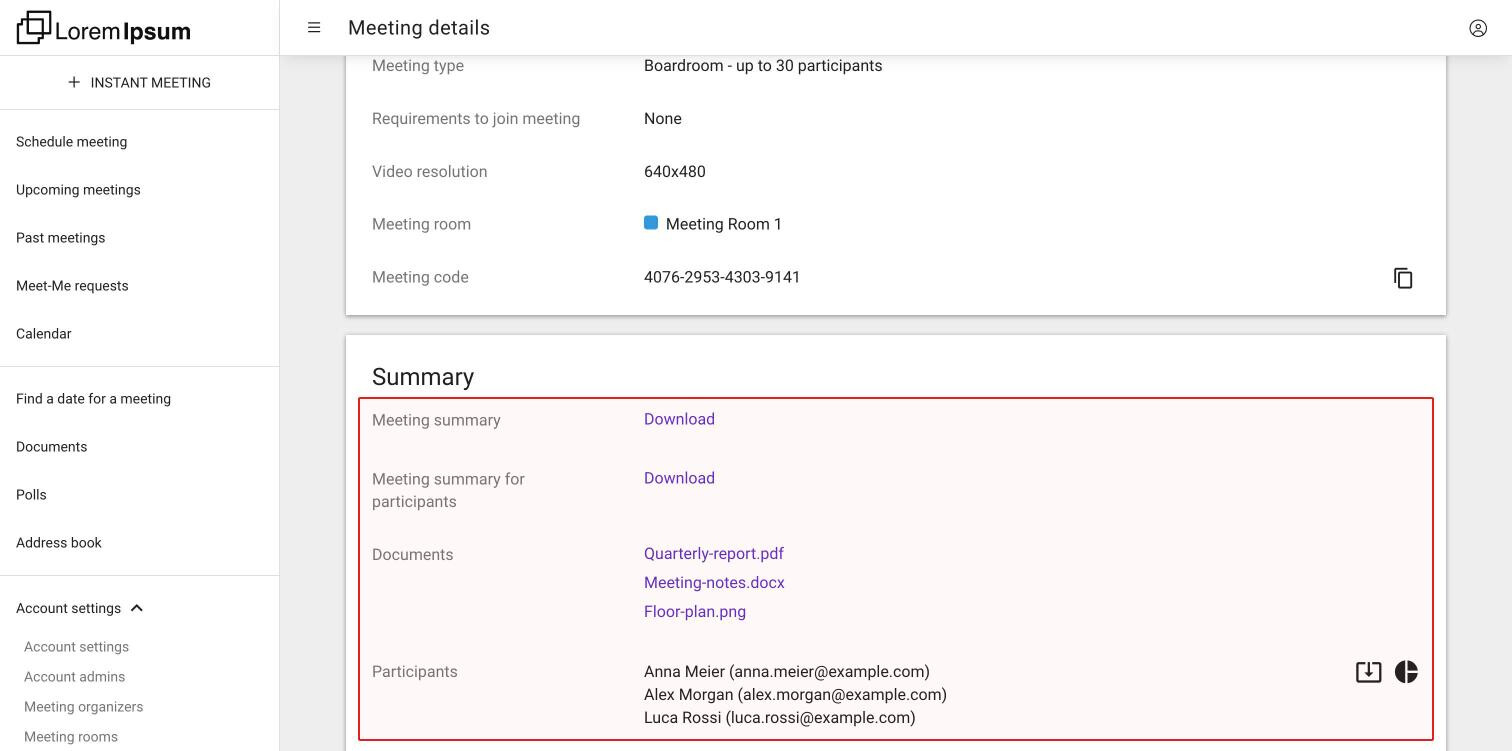1512x751 pixels.
Task: Open Meeting-notes.docx
Action: [x=714, y=583]
